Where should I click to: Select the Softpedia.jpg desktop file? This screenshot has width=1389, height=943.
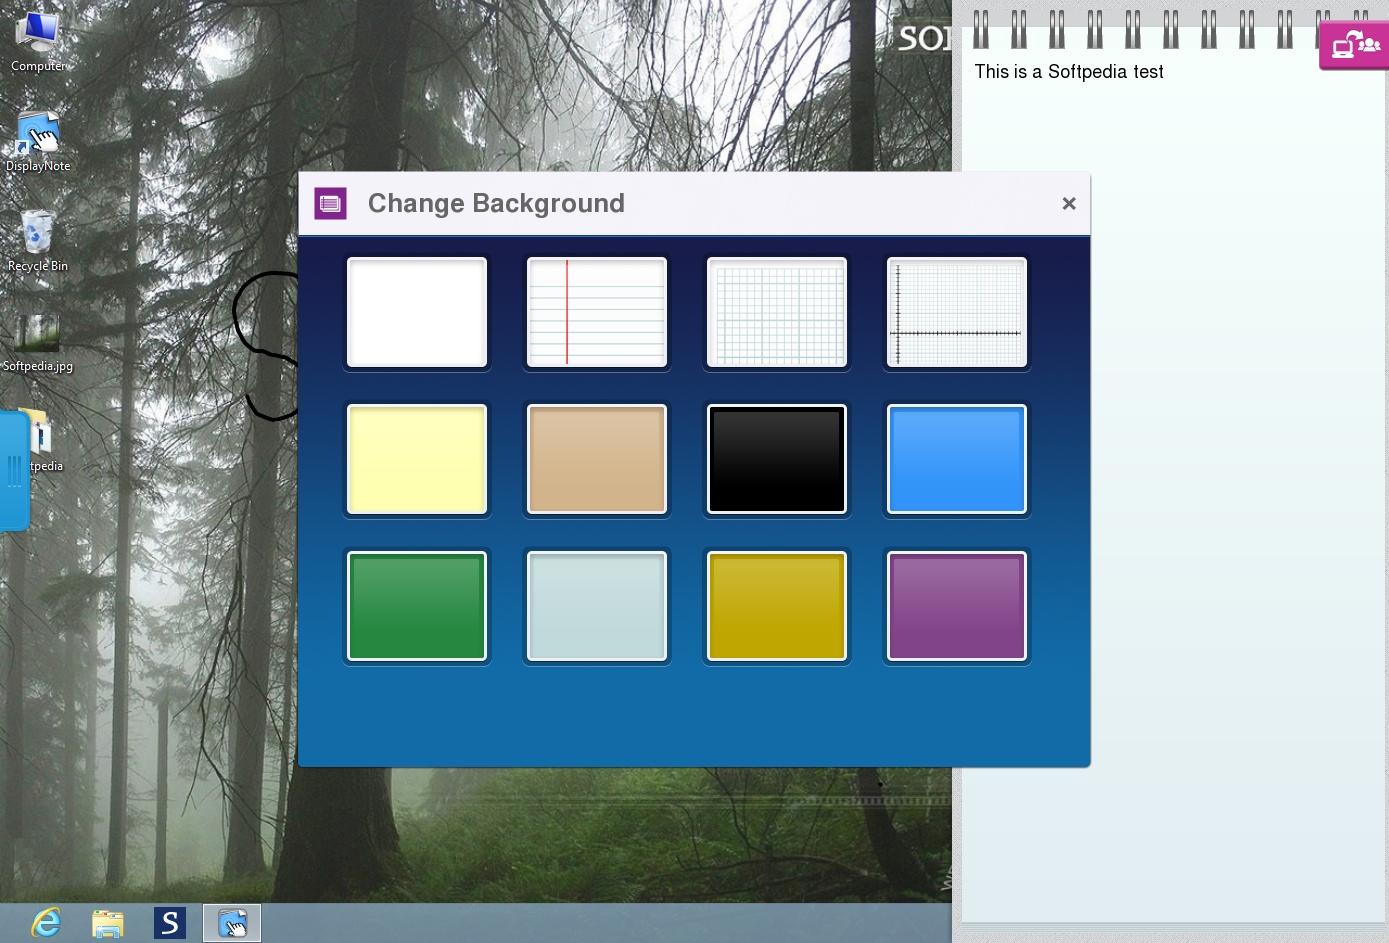pos(37,336)
